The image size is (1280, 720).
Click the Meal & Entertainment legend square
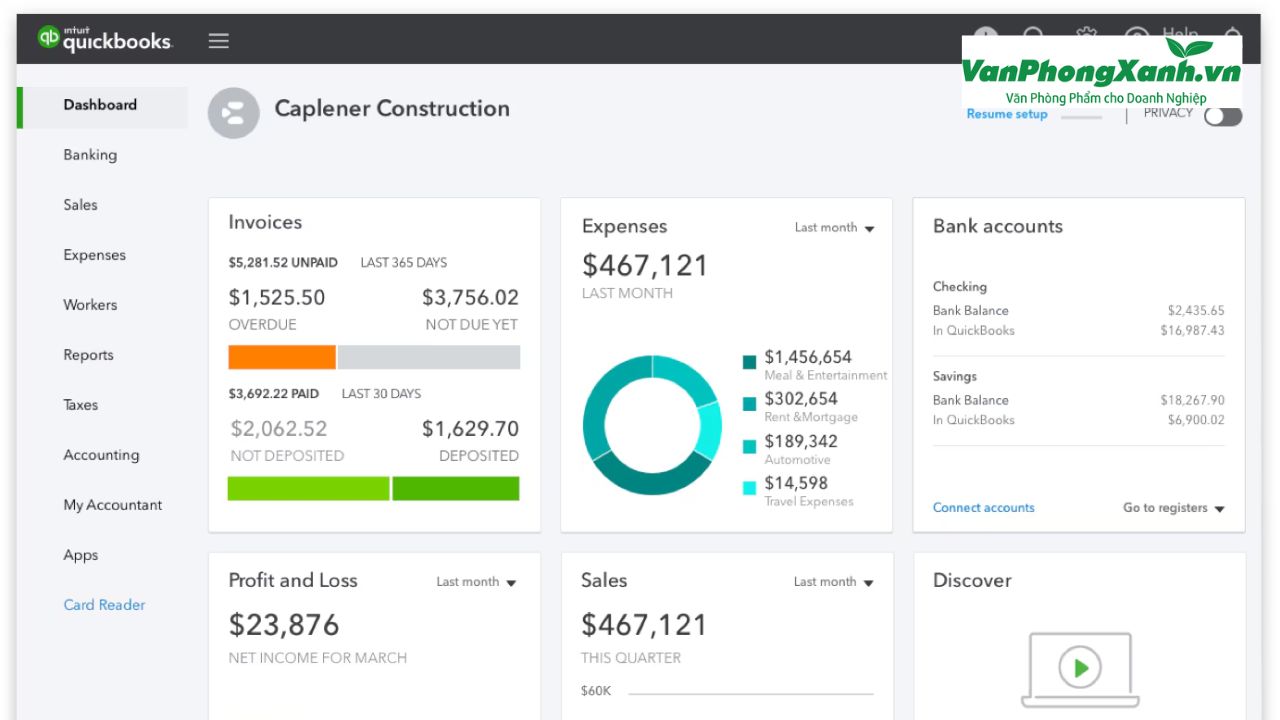tap(750, 362)
